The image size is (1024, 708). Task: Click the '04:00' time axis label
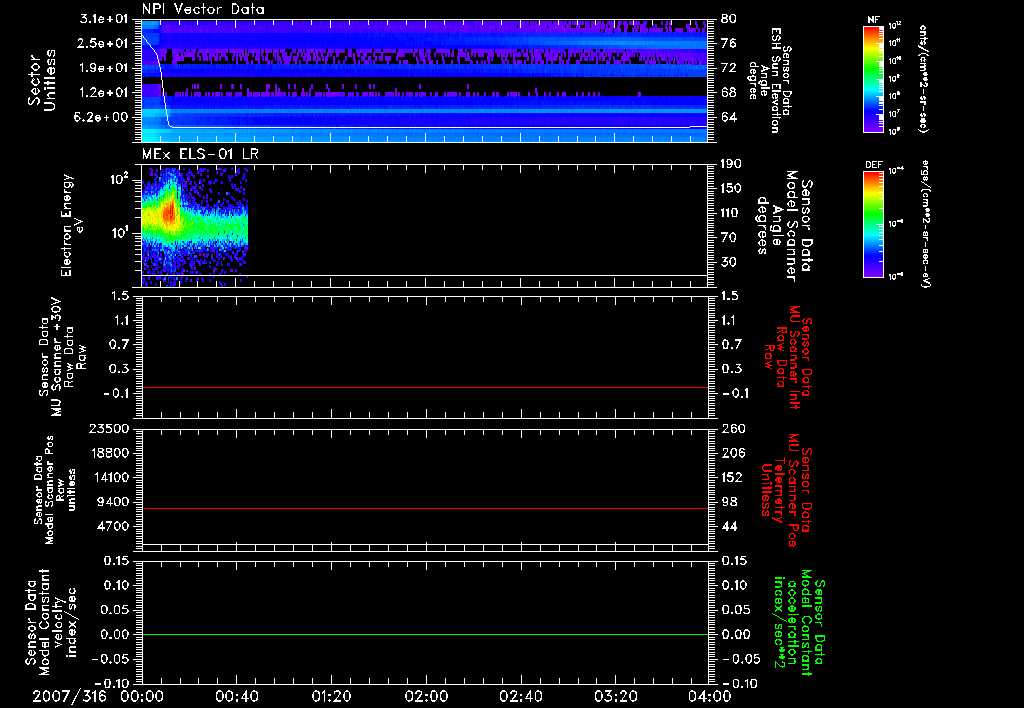point(710,697)
